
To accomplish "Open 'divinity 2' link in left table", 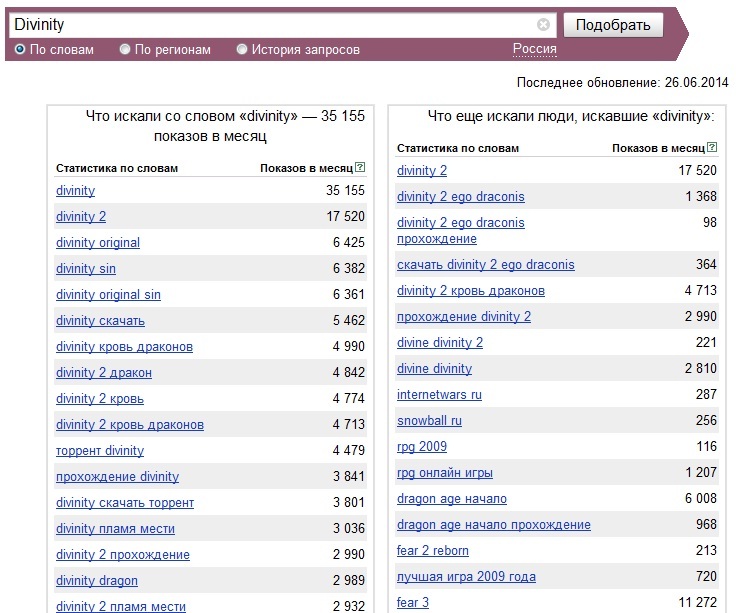I will tap(81, 216).
